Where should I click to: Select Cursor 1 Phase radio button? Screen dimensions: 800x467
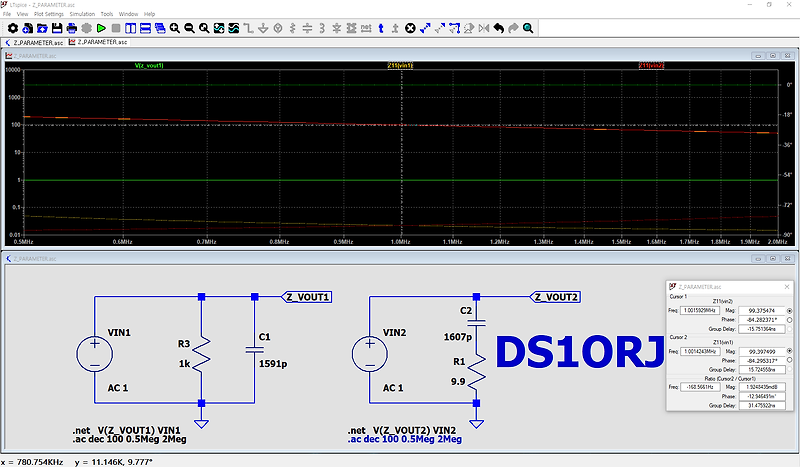point(789,319)
